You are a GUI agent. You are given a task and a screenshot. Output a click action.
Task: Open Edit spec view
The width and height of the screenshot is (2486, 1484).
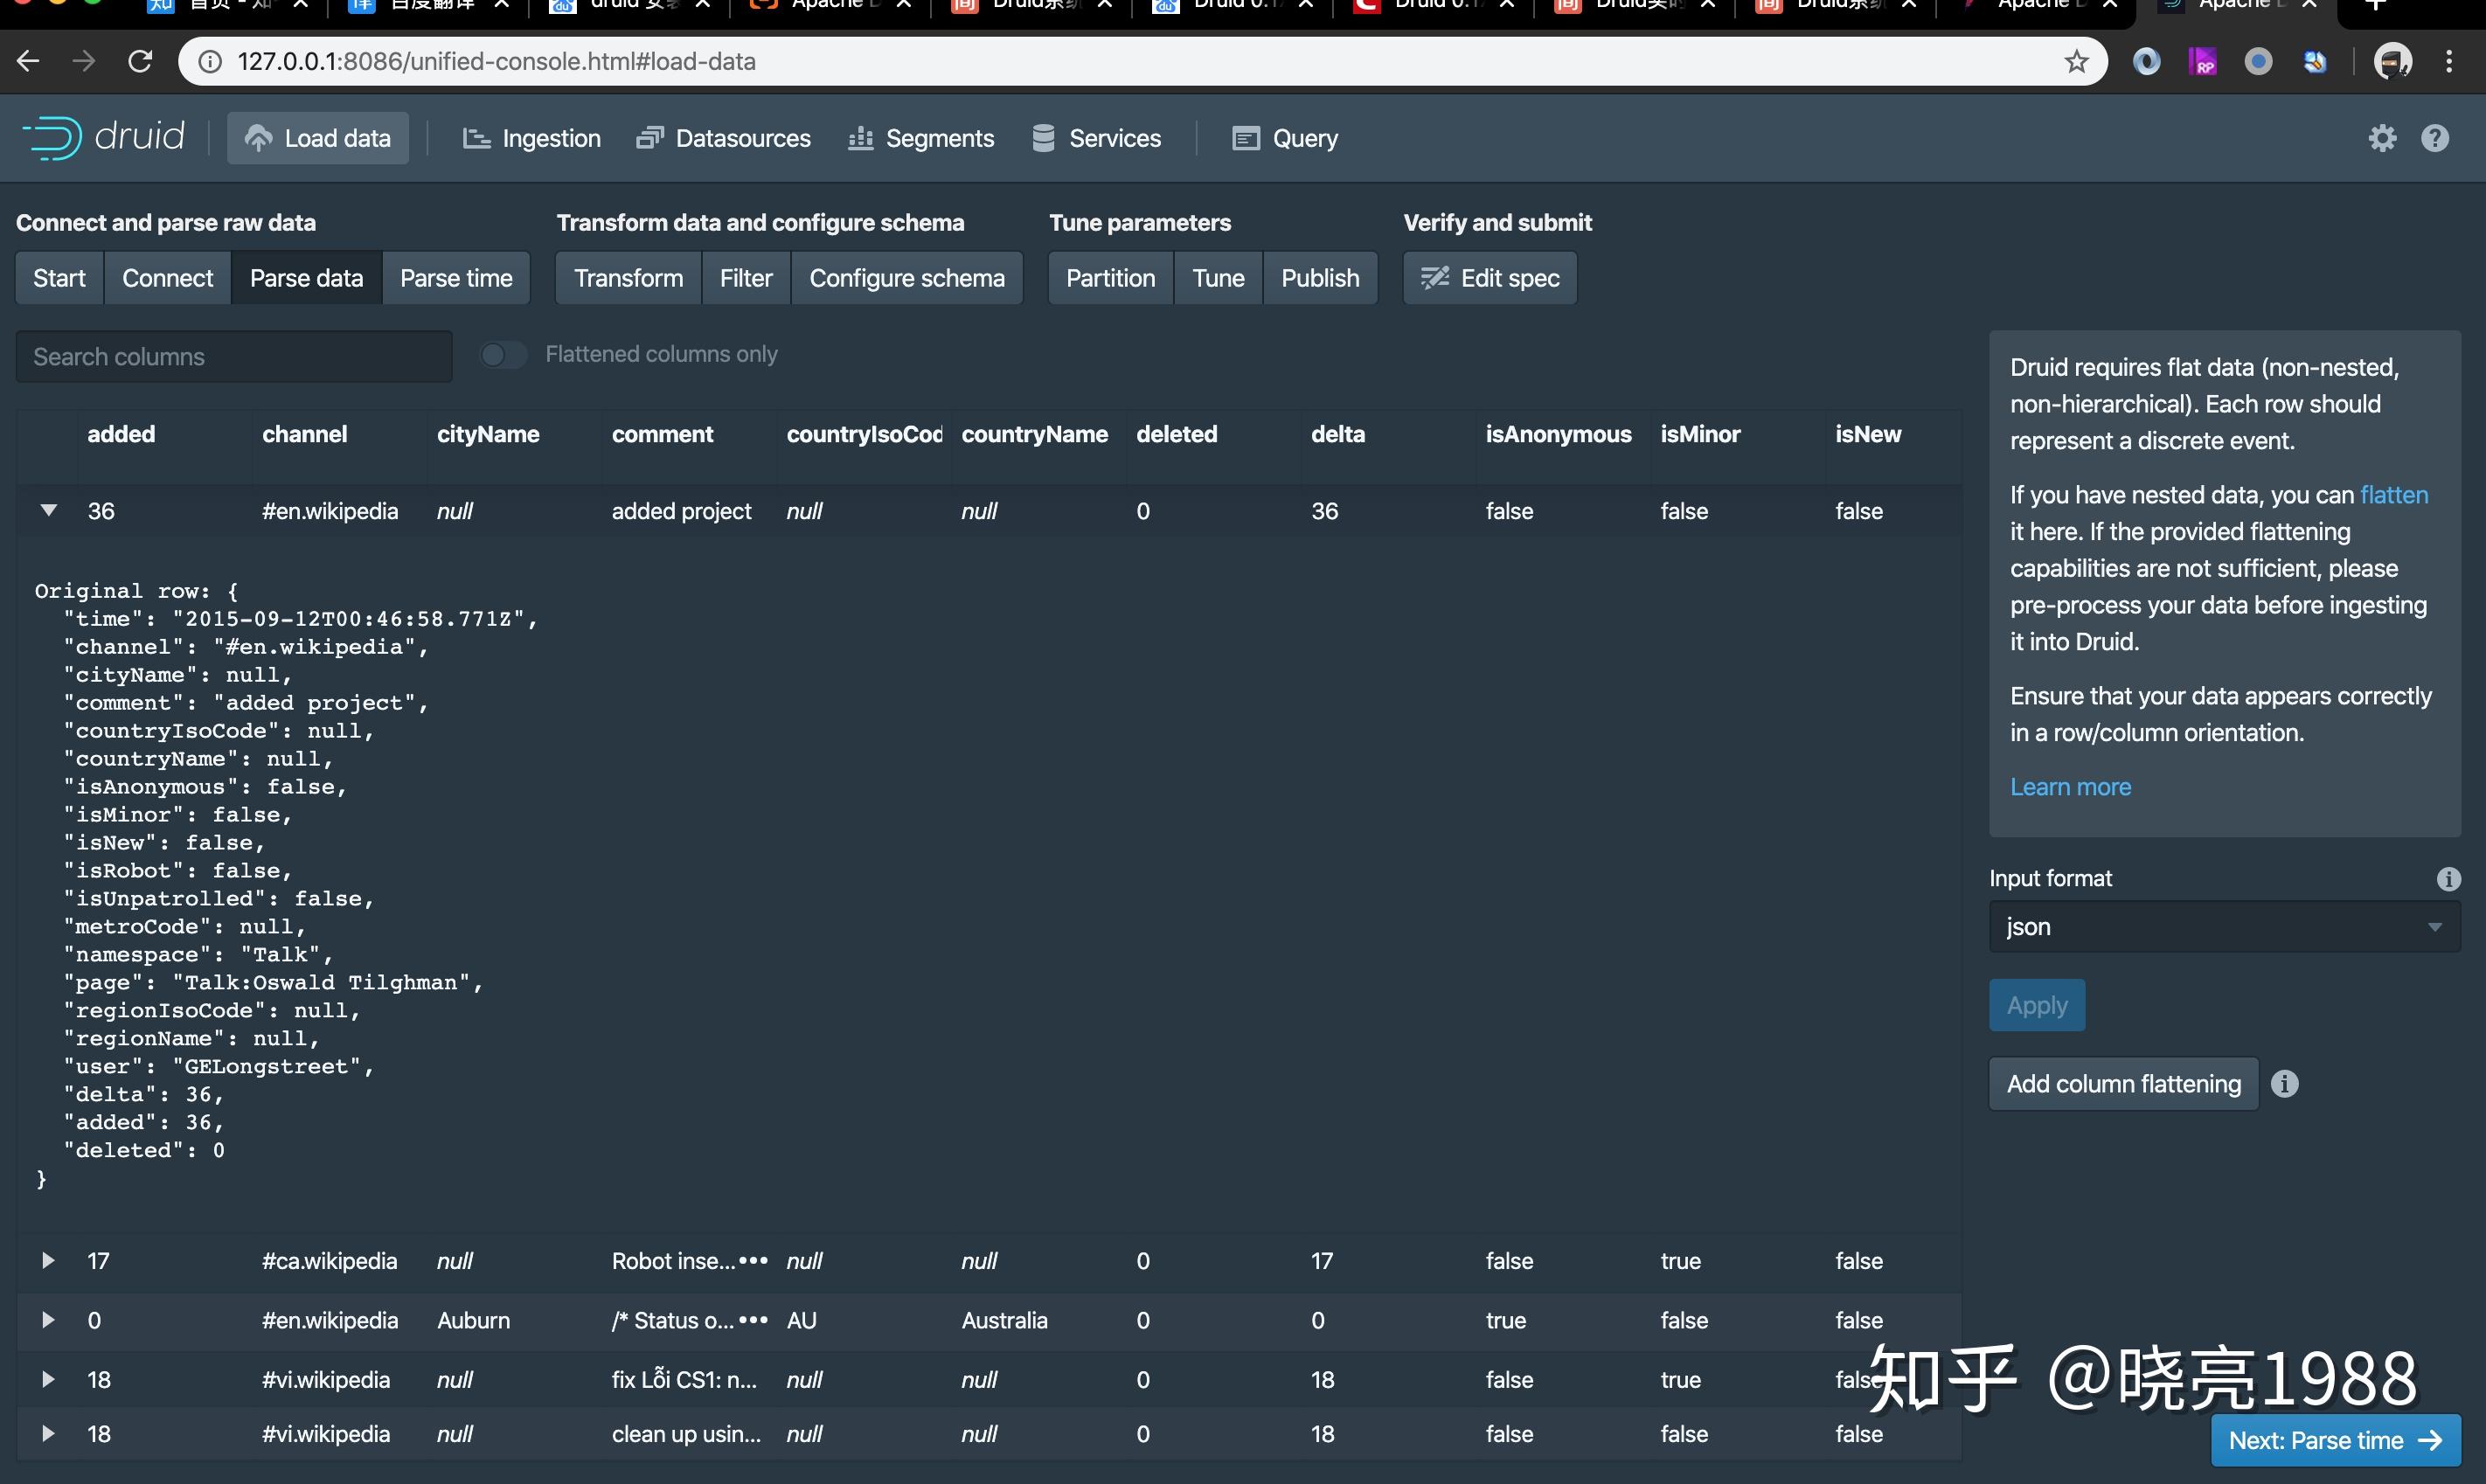(x=1489, y=278)
